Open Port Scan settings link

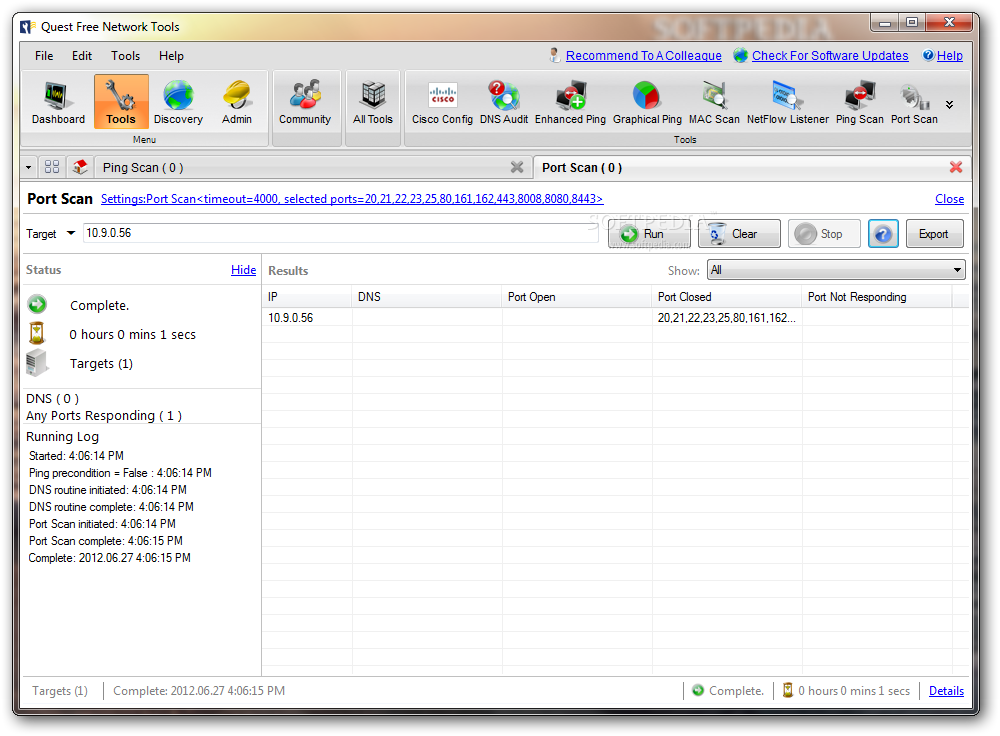pos(351,199)
